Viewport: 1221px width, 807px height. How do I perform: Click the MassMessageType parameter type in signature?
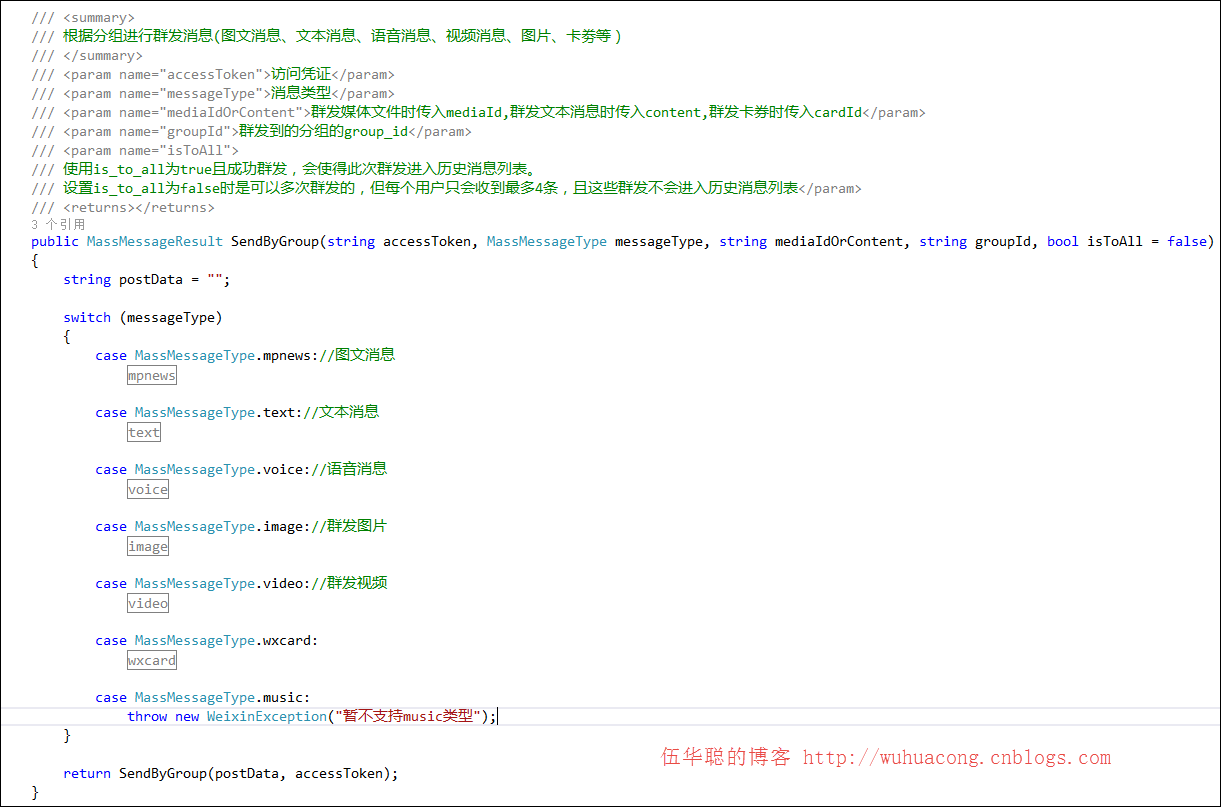[547, 242]
